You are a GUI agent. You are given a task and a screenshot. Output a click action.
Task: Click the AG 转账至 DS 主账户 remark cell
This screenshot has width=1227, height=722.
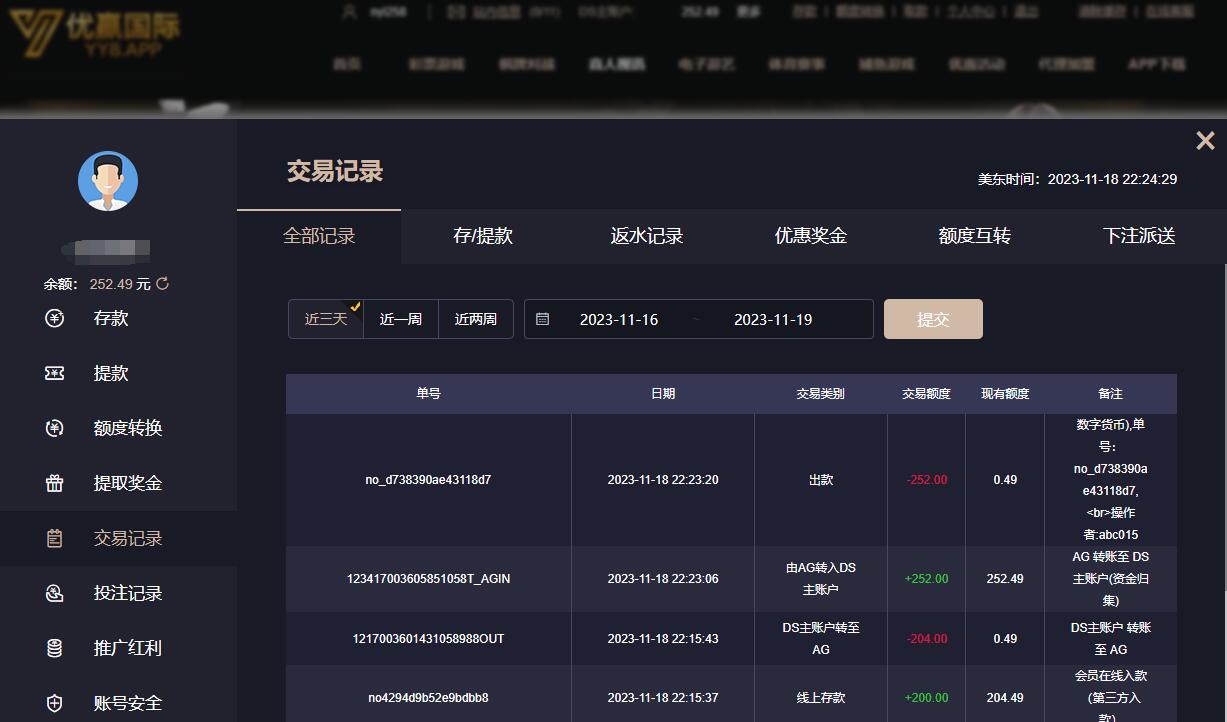(x=1110, y=579)
